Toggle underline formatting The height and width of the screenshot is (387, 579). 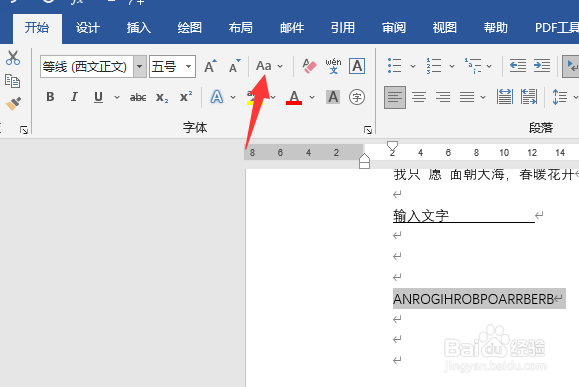pyautogui.click(x=98, y=97)
